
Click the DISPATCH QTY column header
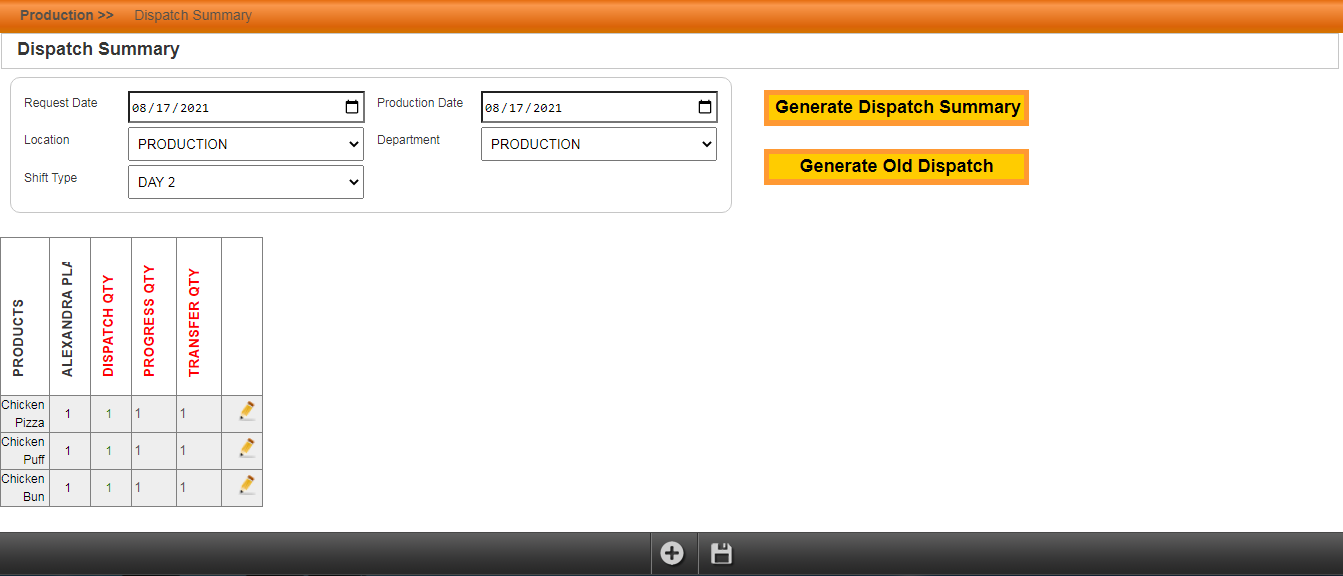109,325
